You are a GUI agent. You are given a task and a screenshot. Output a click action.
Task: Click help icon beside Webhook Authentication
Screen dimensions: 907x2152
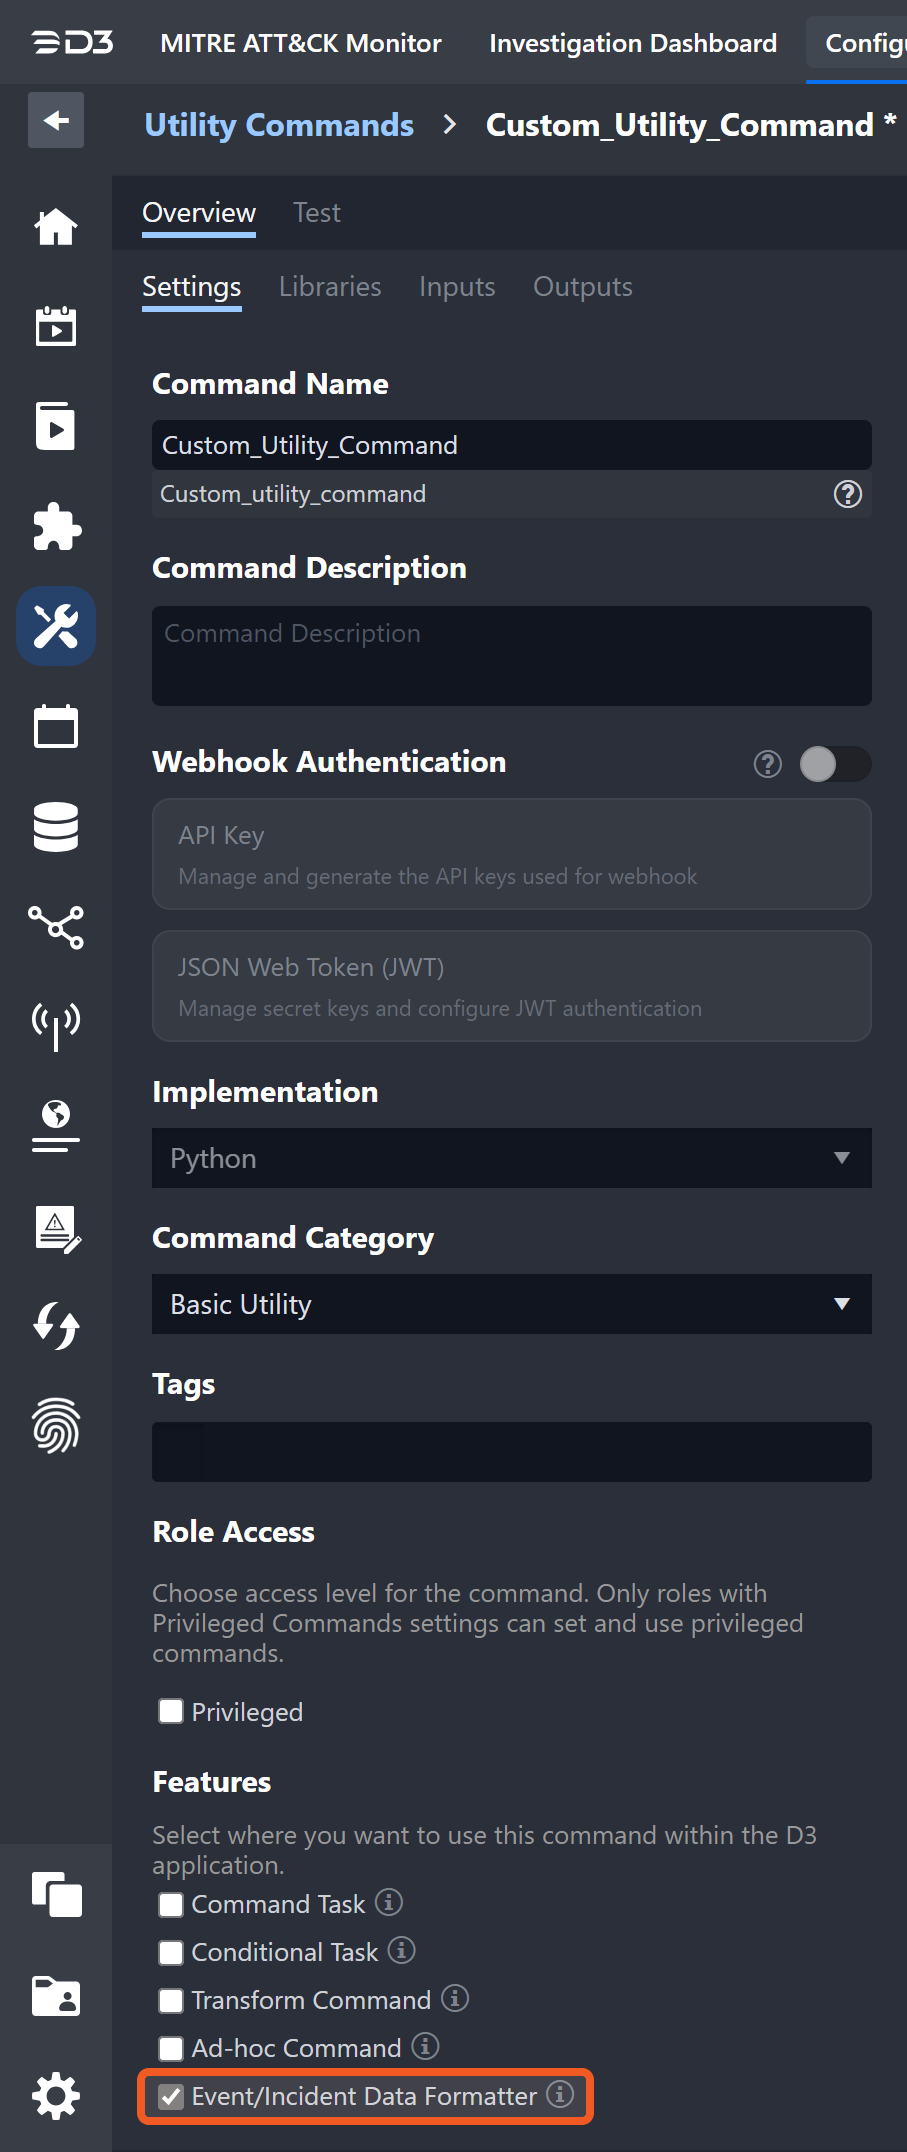click(767, 764)
